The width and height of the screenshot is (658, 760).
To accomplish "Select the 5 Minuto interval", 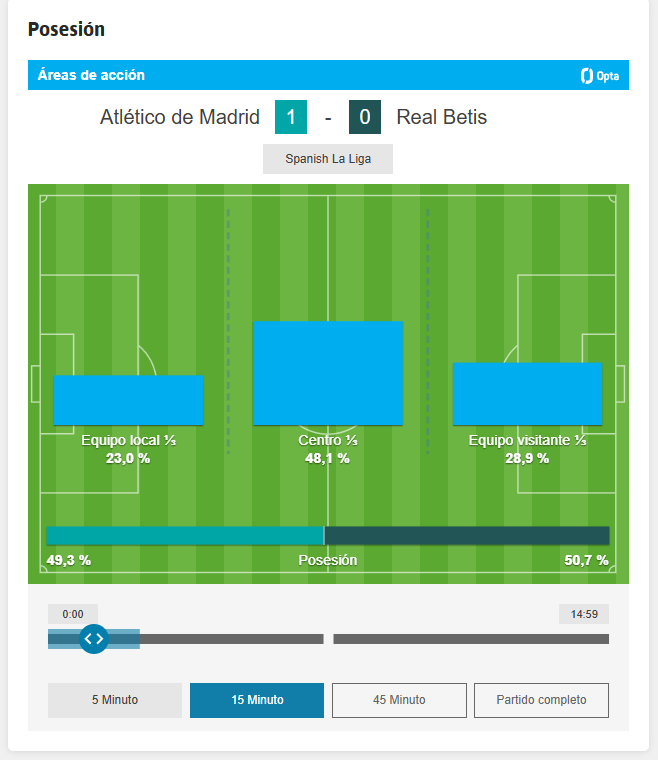I will click(x=115, y=700).
